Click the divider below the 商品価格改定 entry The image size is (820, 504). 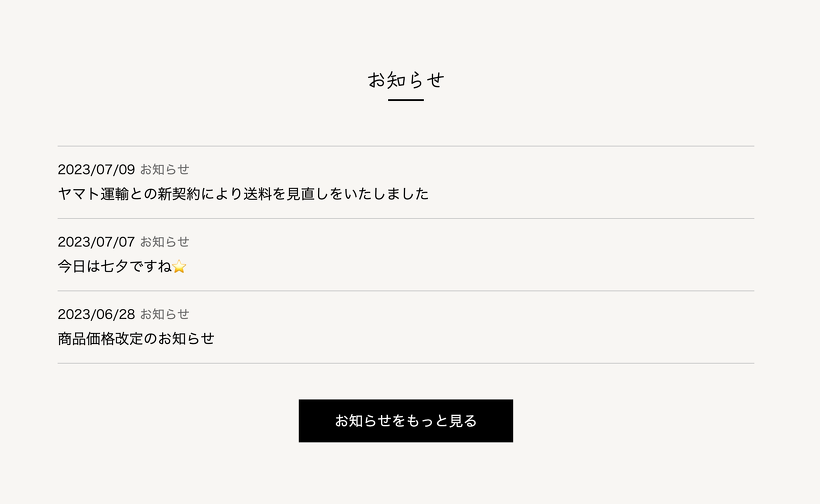[405, 363]
